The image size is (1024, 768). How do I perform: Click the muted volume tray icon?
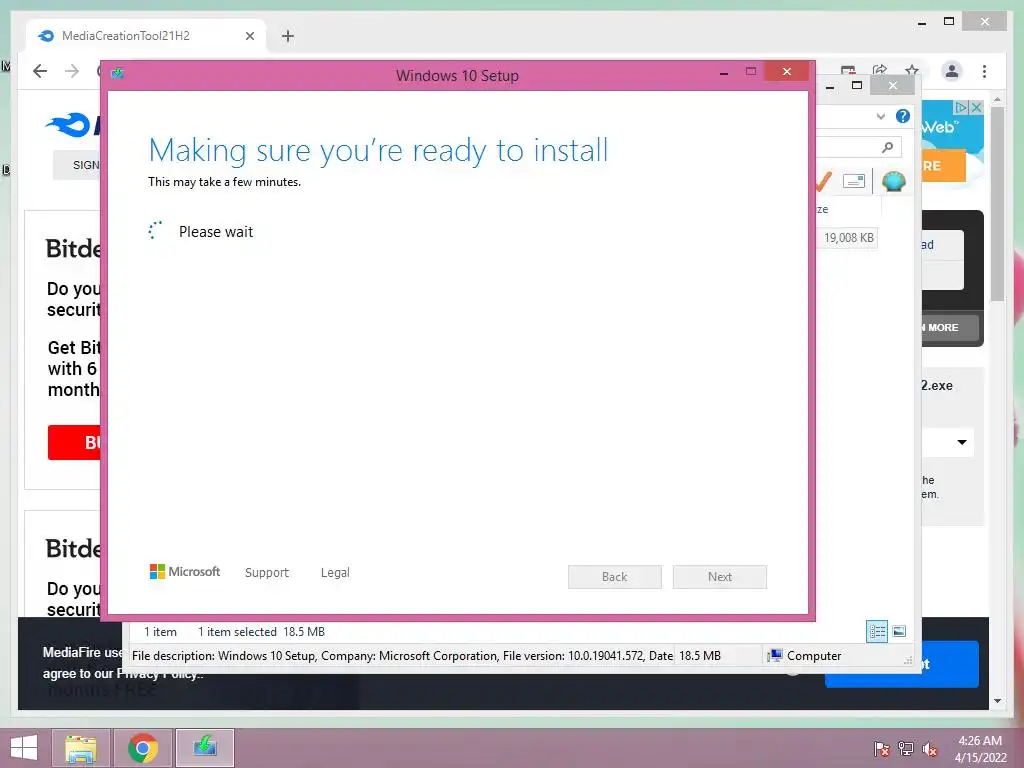[930, 749]
